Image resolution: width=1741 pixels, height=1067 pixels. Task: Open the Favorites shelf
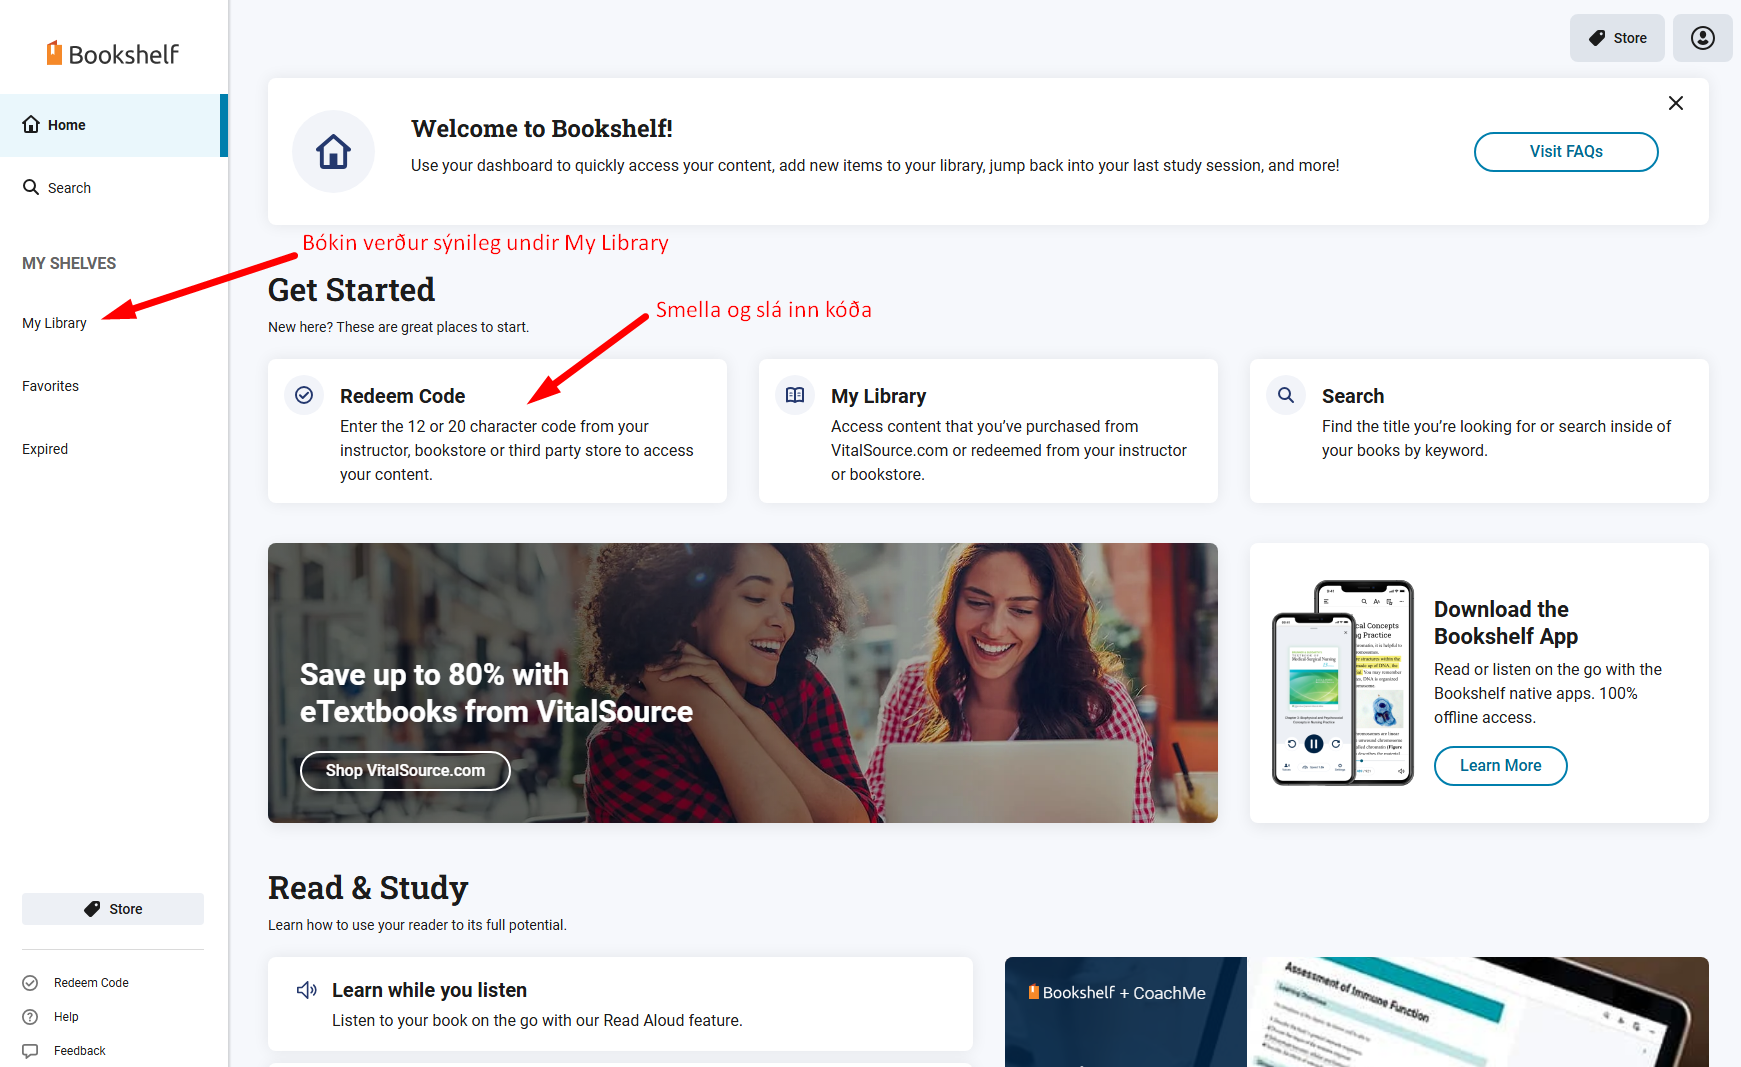click(50, 386)
